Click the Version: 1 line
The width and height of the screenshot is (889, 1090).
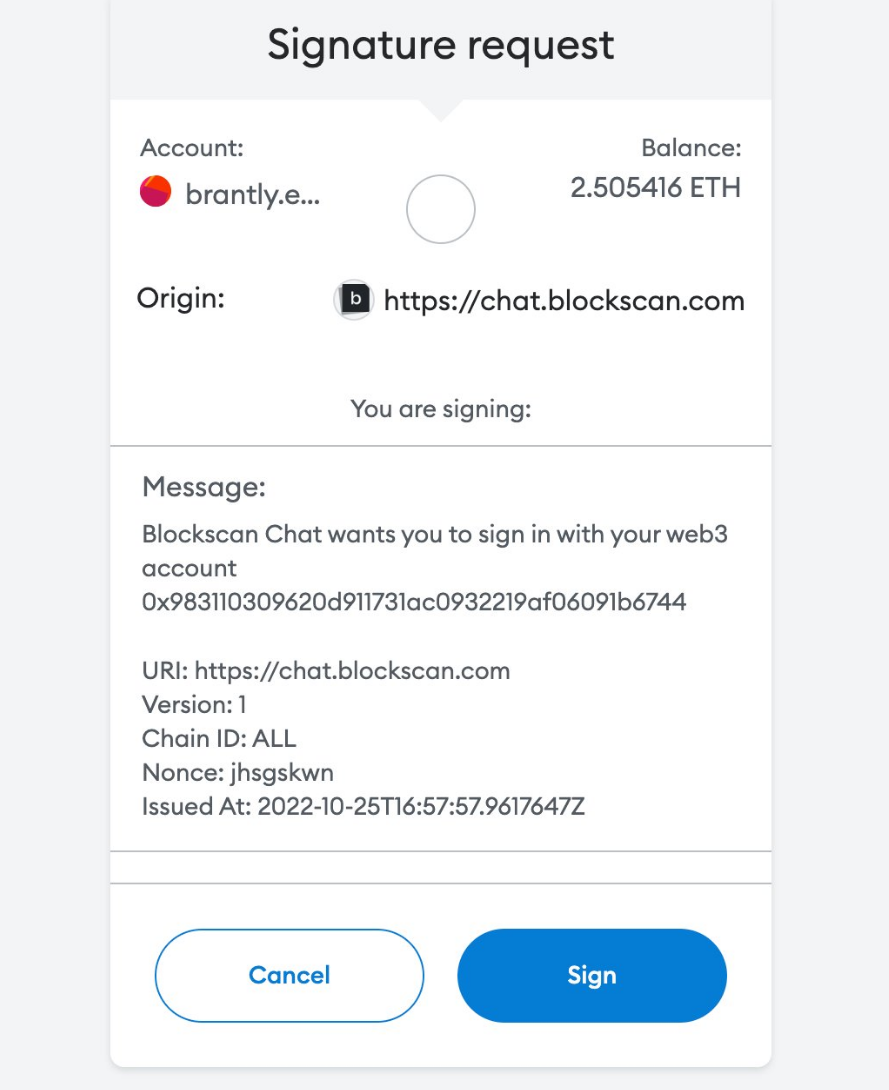(194, 704)
